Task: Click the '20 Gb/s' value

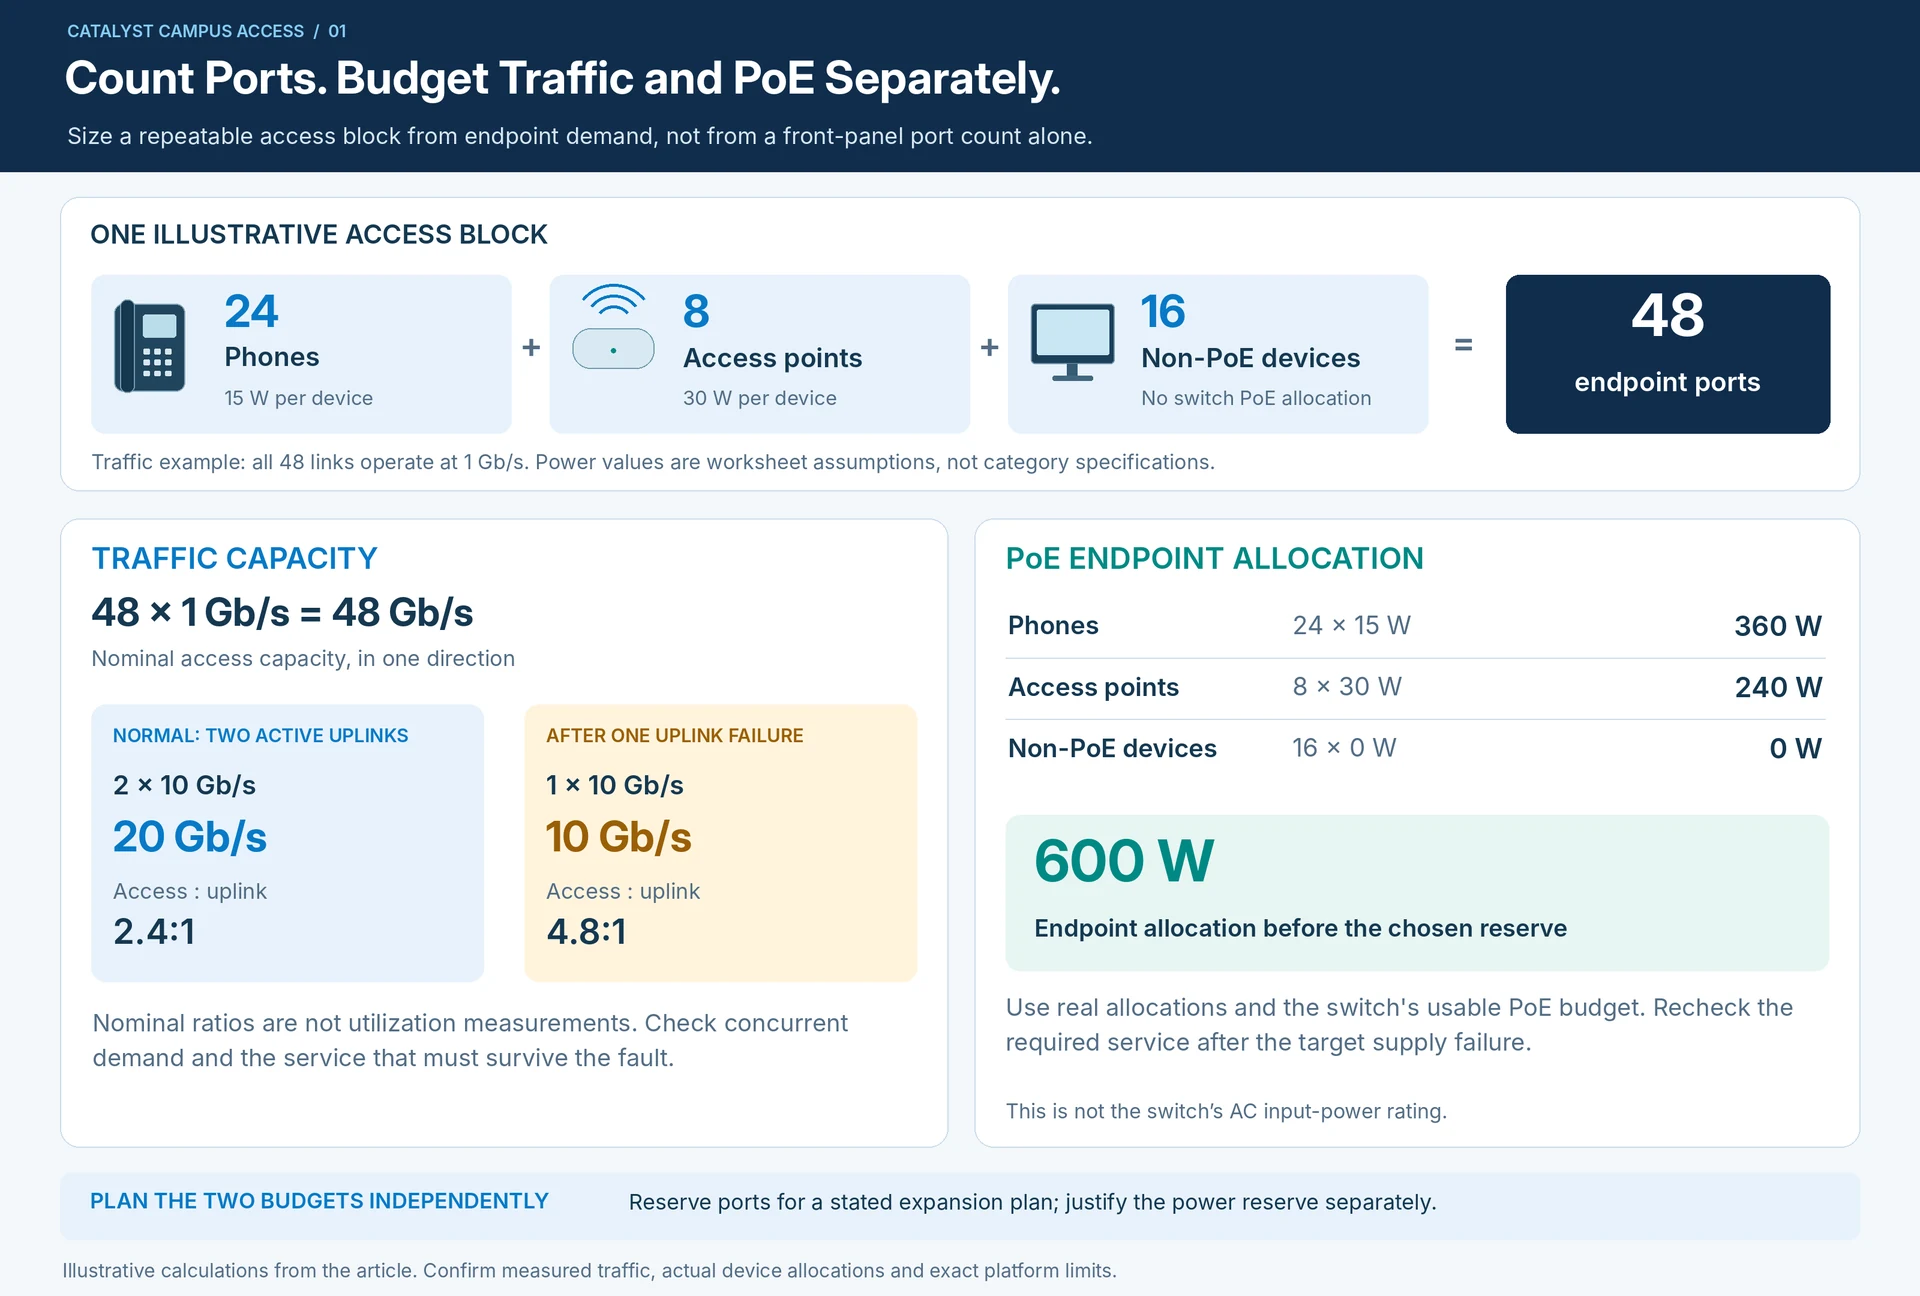Action: (190, 837)
